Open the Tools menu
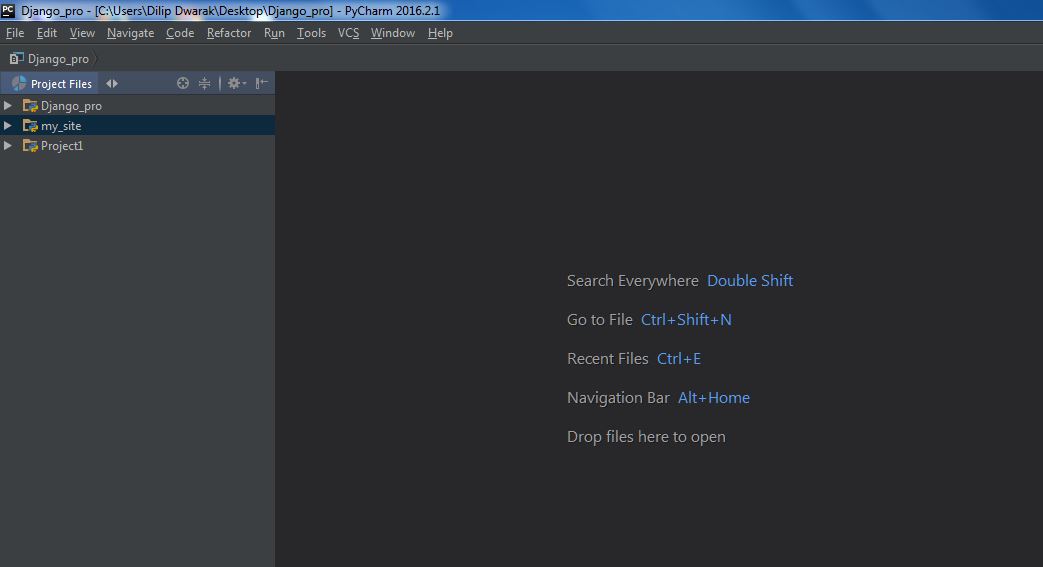The height and width of the screenshot is (567, 1043). point(311,33)
